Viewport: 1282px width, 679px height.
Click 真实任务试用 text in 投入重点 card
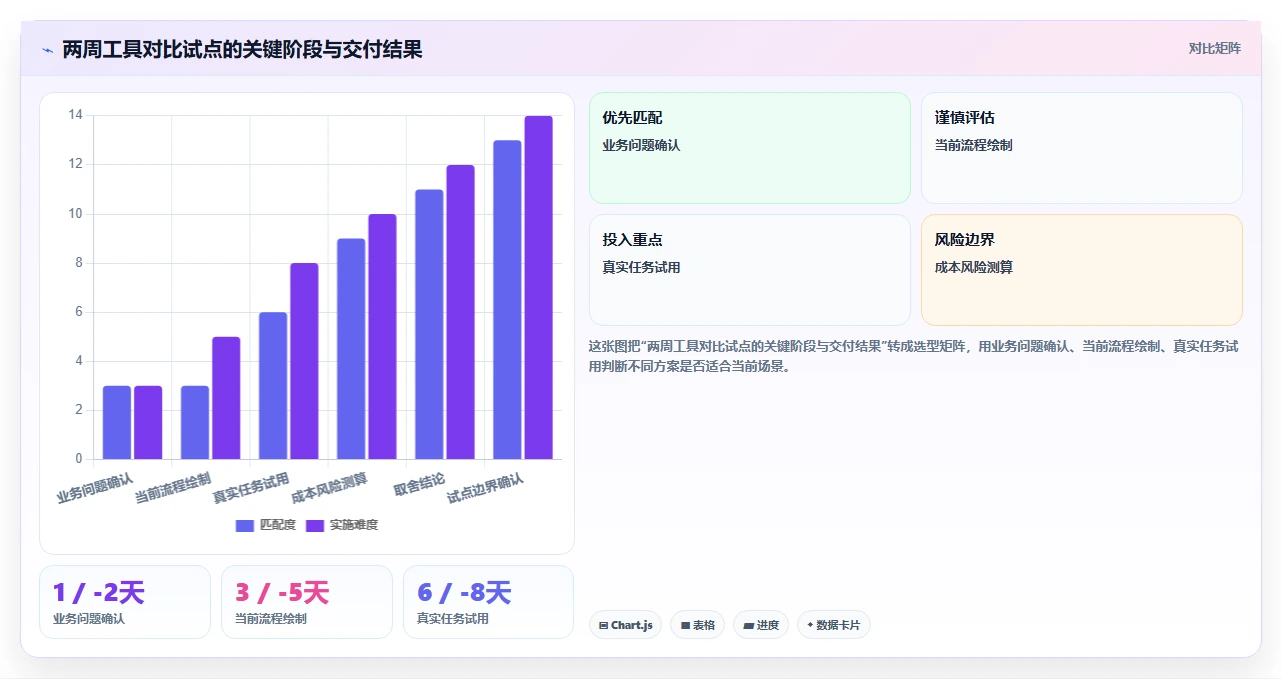pyautogui.click(x=641, y=267)
